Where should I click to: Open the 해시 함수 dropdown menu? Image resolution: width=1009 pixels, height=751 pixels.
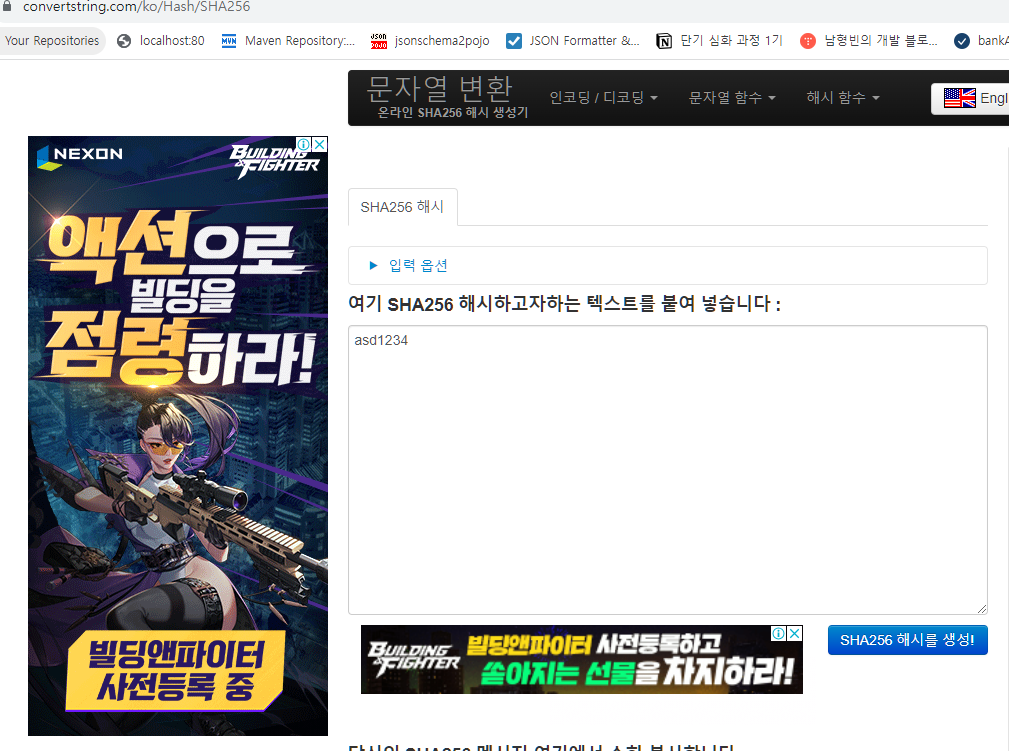click(842, 97)
